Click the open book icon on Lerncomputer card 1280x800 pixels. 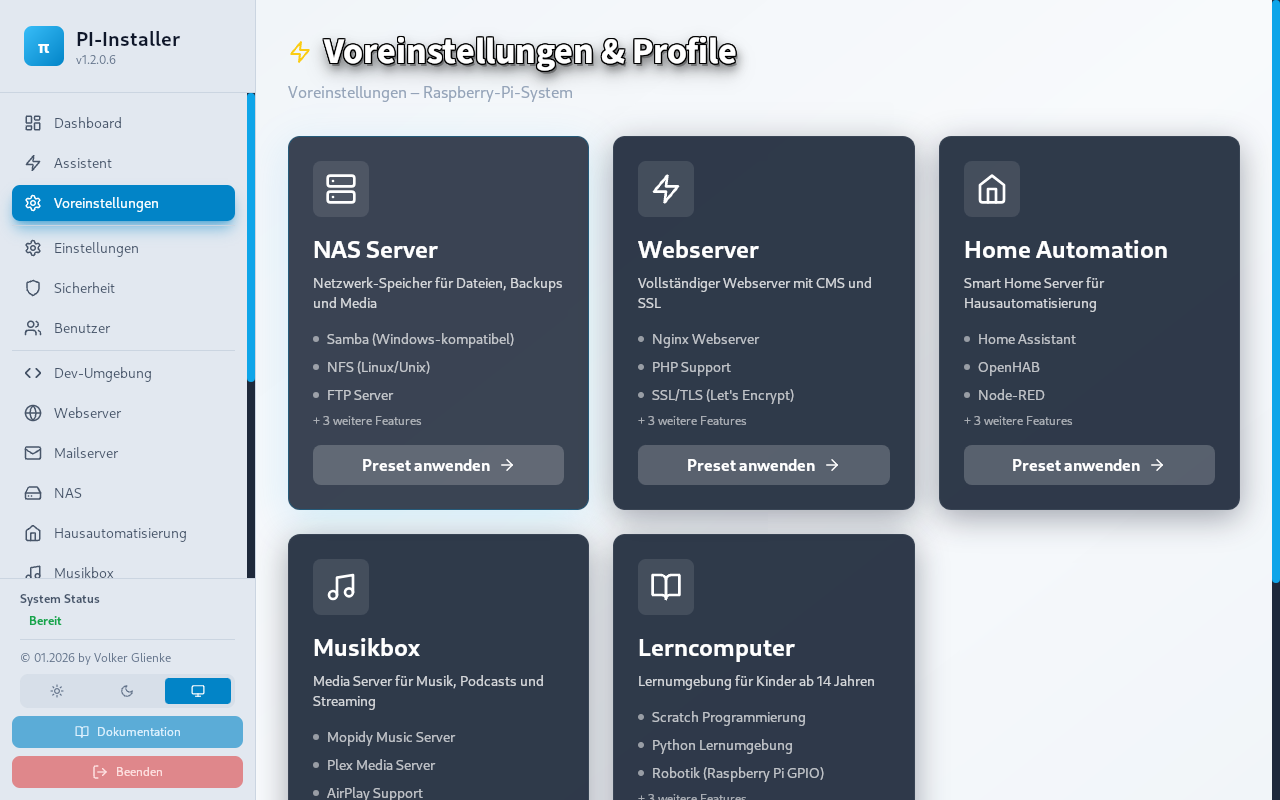666,587
